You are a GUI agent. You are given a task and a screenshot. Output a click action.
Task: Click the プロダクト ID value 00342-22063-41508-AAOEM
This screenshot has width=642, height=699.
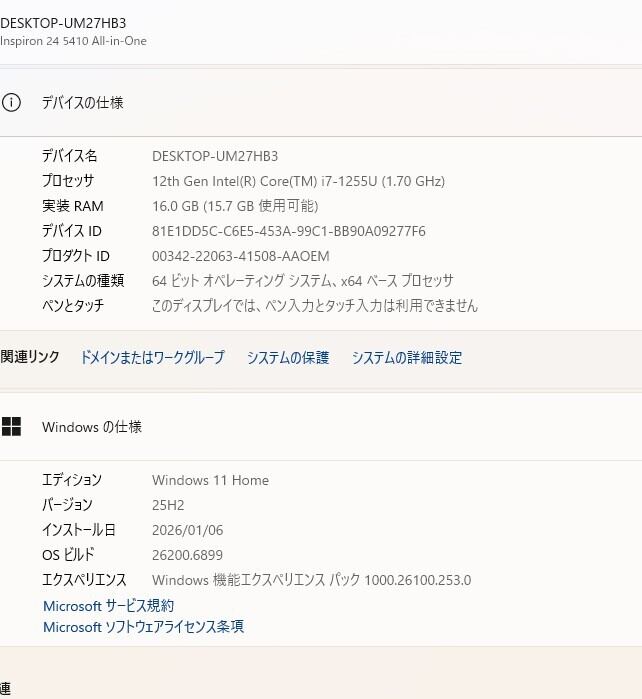(x=240, y=256)
